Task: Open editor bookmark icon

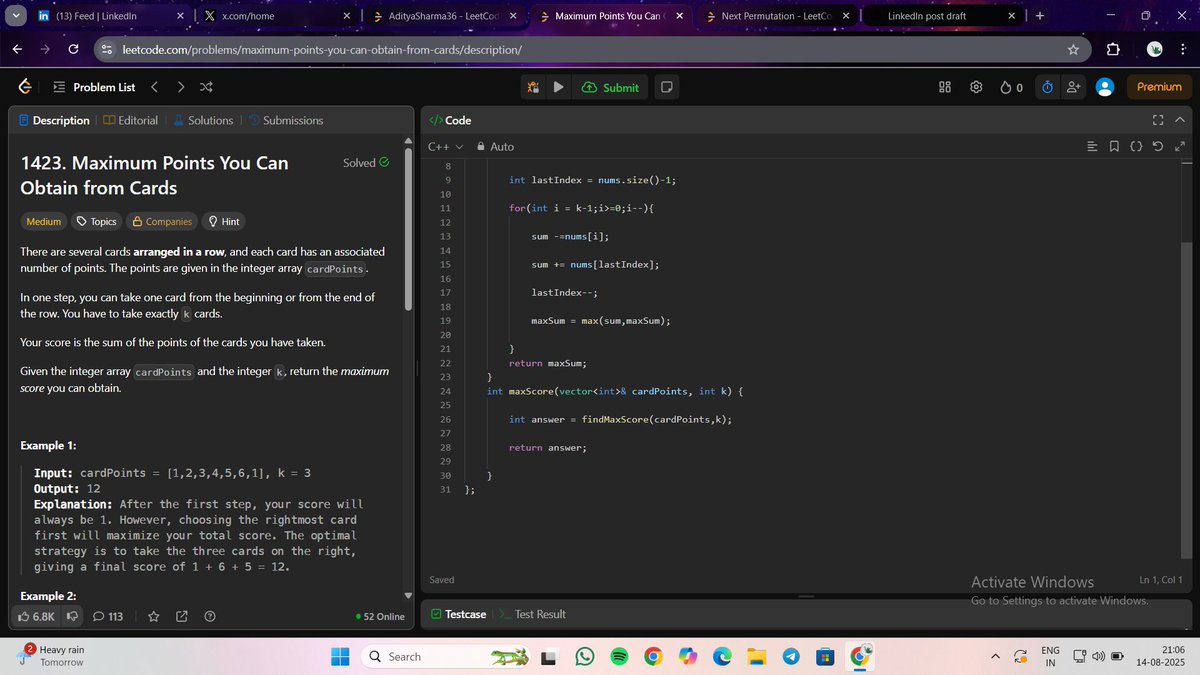Action: coord(1114,147)
